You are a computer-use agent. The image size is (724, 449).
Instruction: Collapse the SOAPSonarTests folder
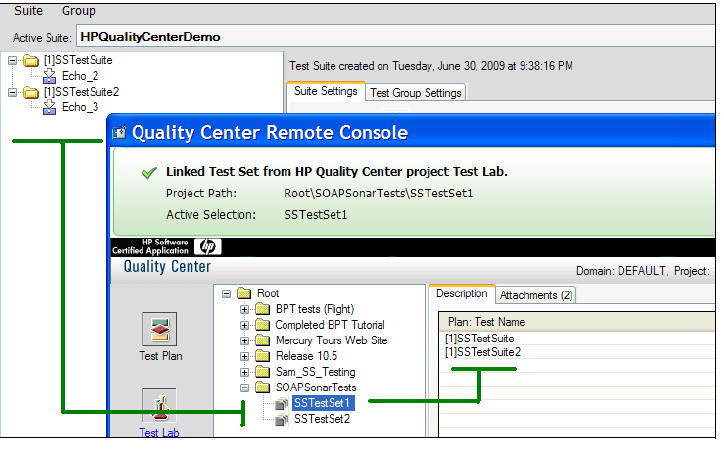(244, 388)
